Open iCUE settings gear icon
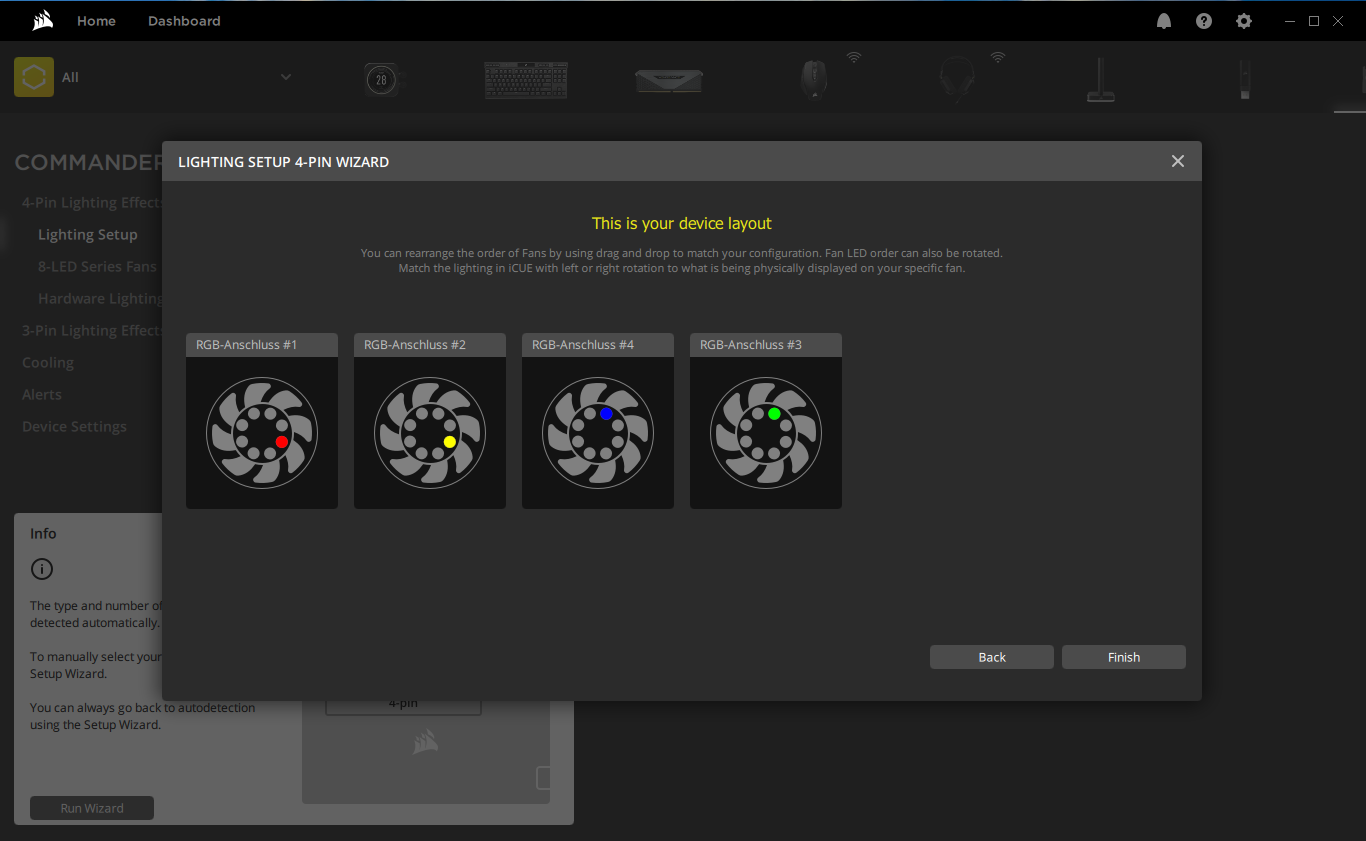The image size is (1366, 841). [1244, 21]
